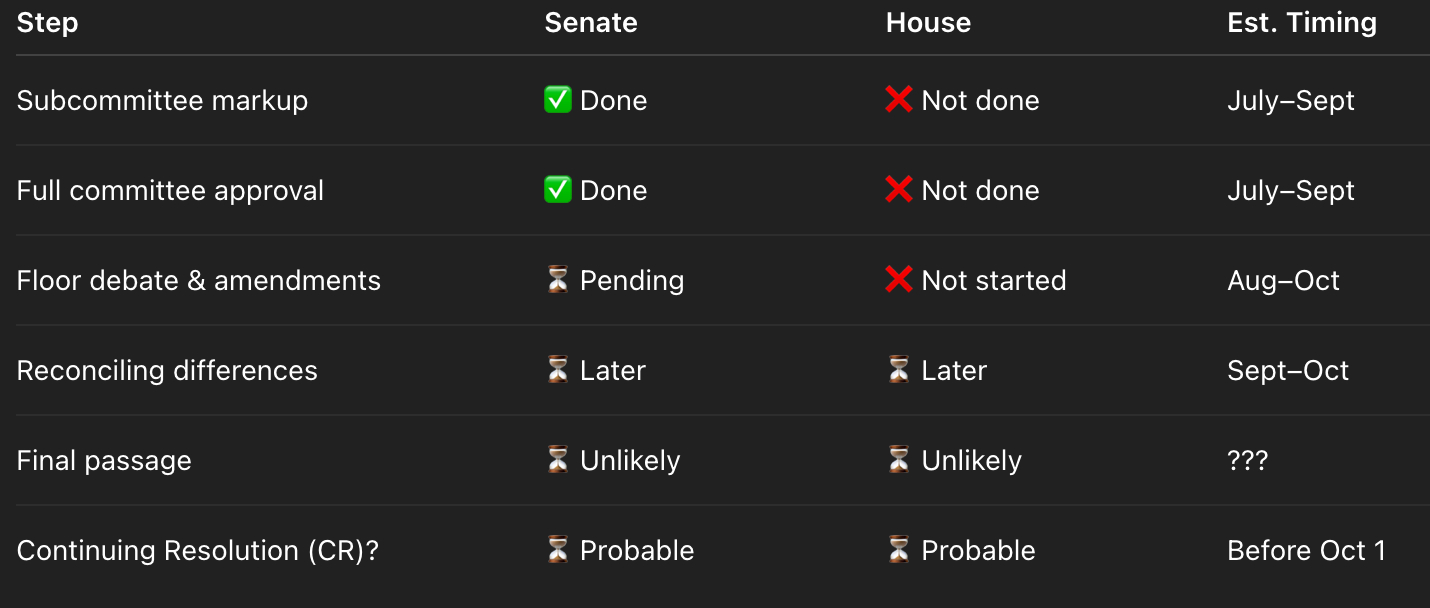Screen dimensions: 1430x608
Task: Click green checkmark in Subcommittee markup Senate cell
Action: [x=557, y=100]
